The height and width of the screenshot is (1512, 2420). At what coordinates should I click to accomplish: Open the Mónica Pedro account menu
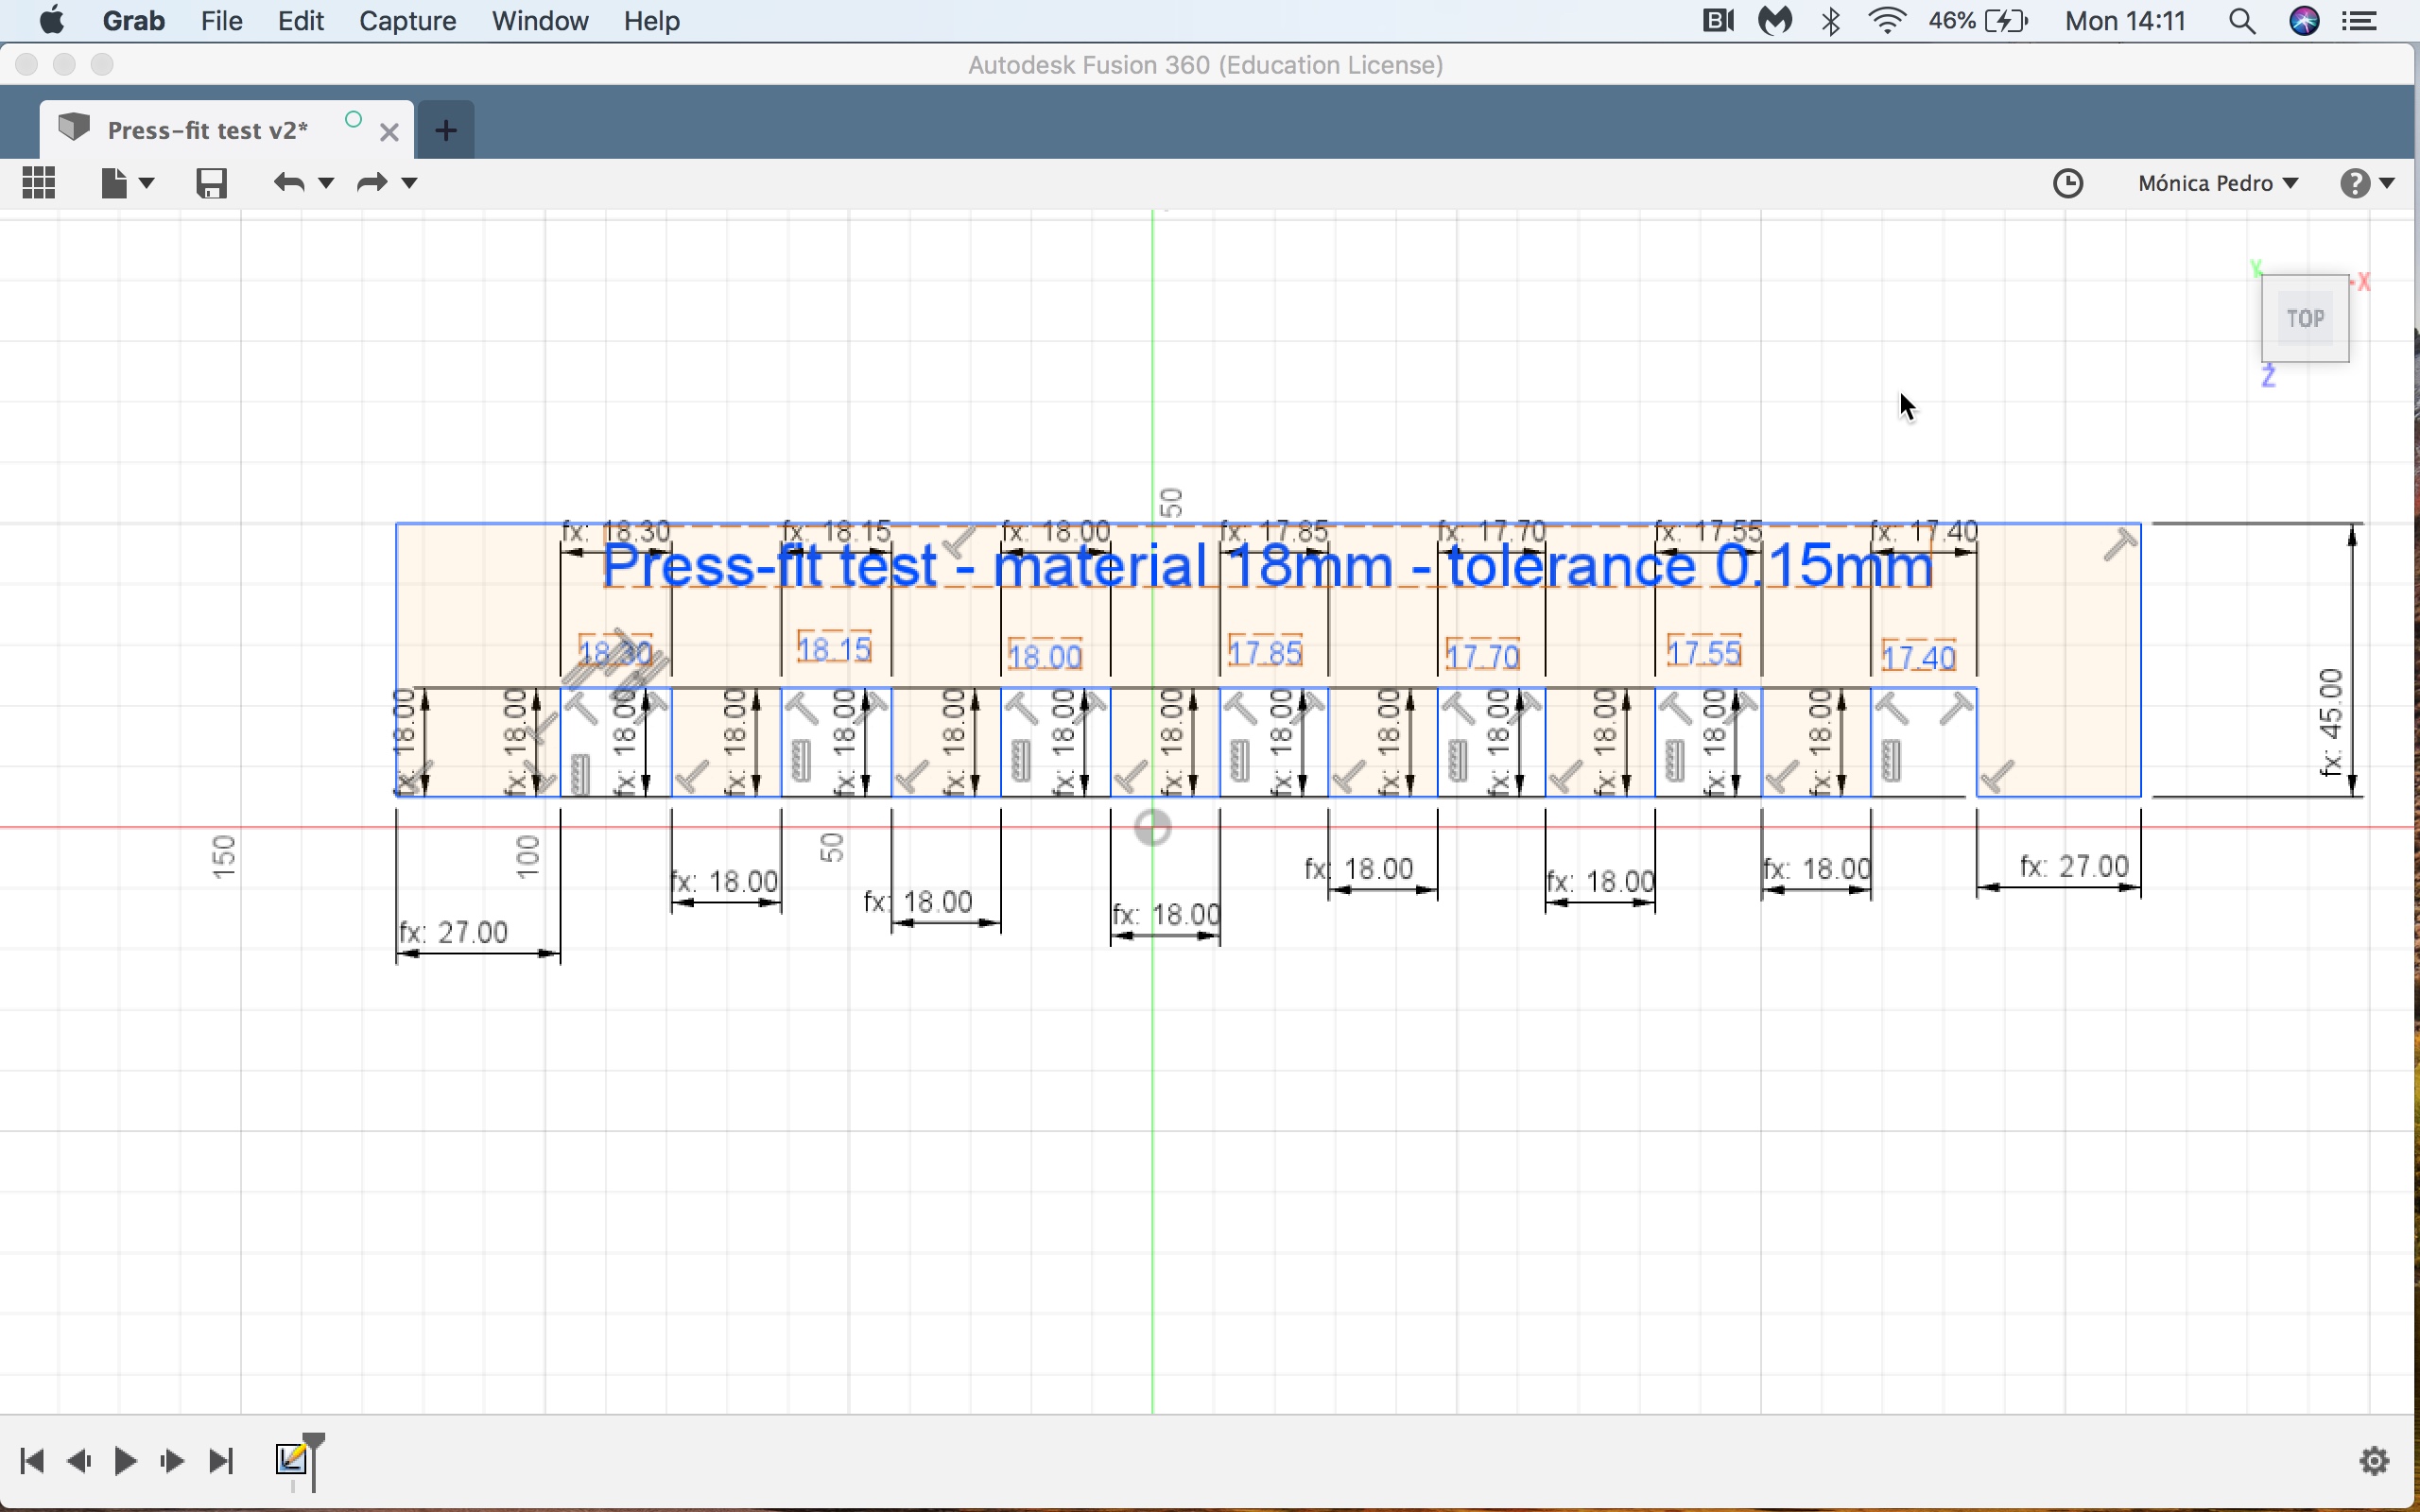[2218, 183]
